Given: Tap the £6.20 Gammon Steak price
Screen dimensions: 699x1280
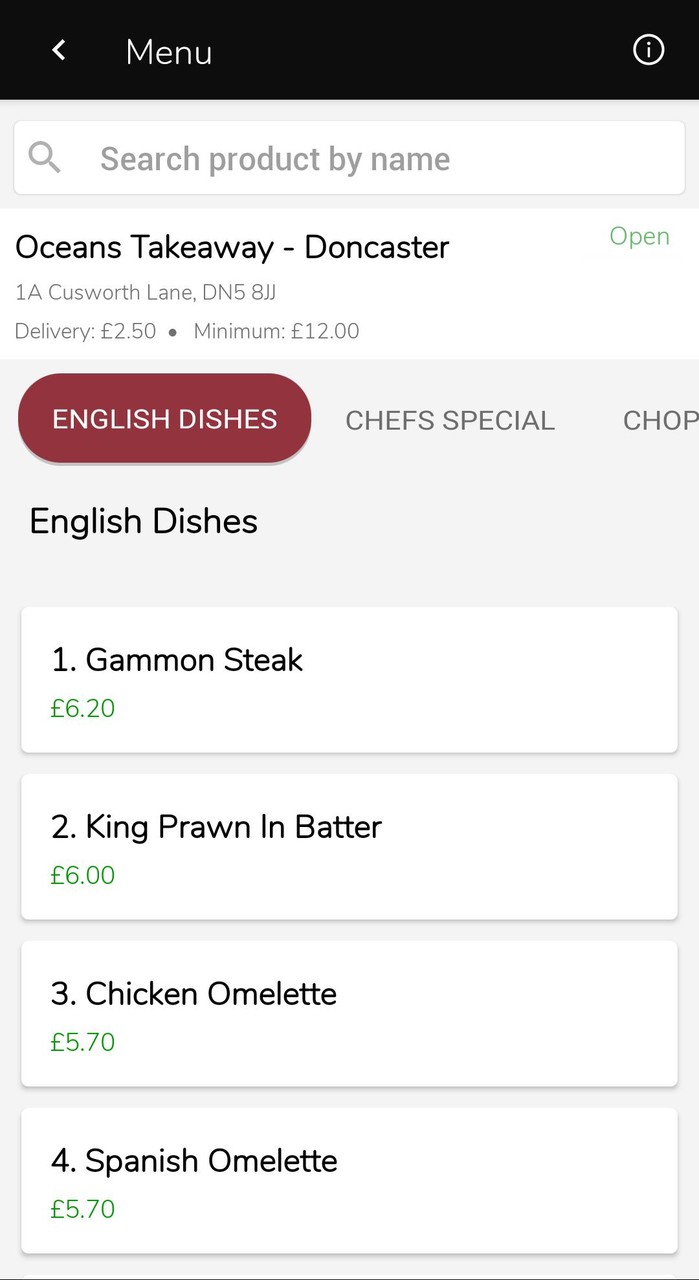Looking at the screenshot, I should (83, 709).
